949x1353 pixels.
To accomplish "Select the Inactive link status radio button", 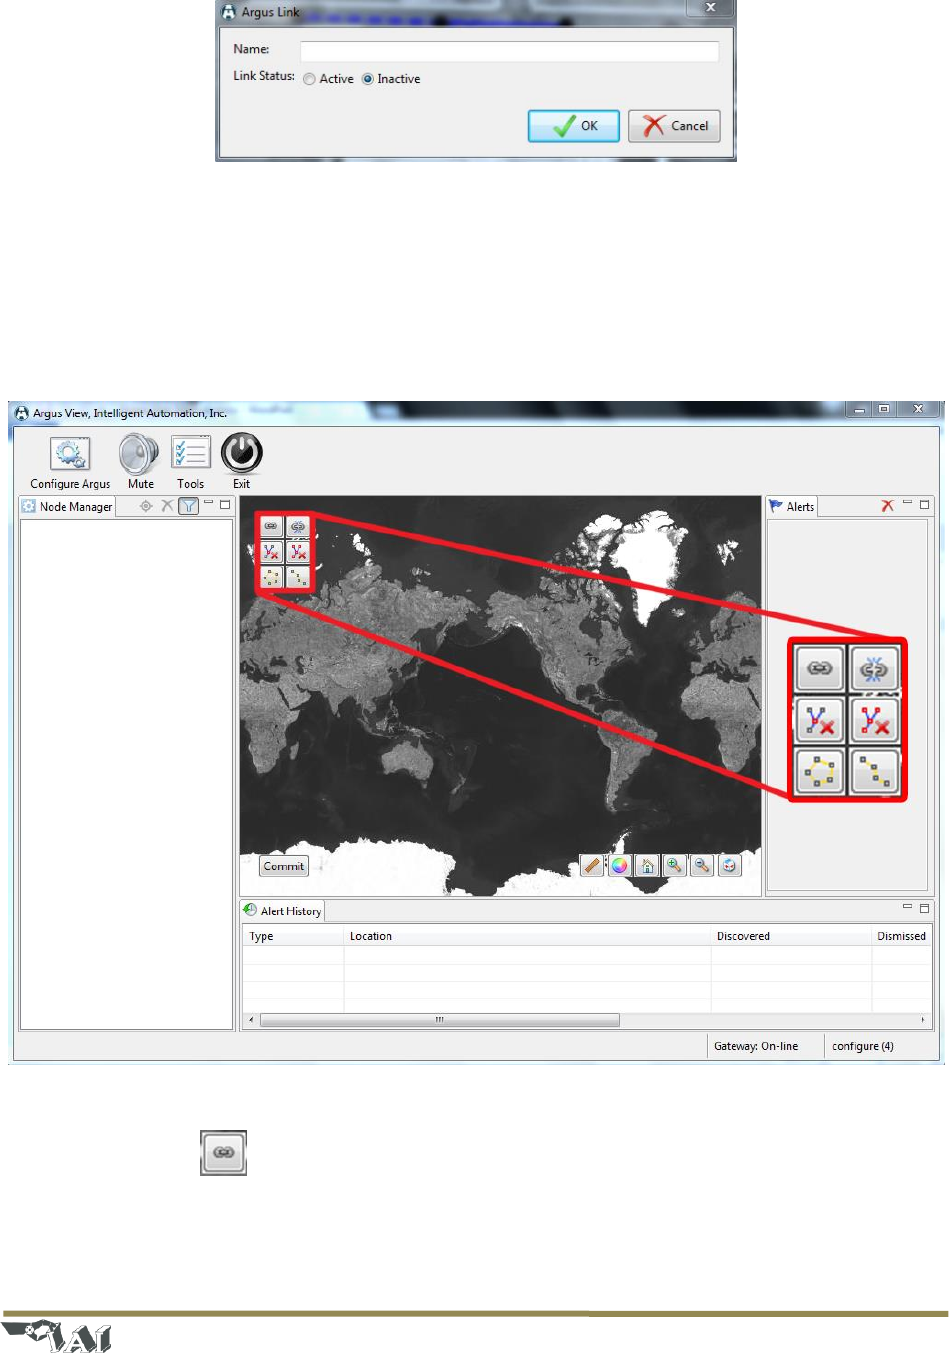I will coord(368,79).
